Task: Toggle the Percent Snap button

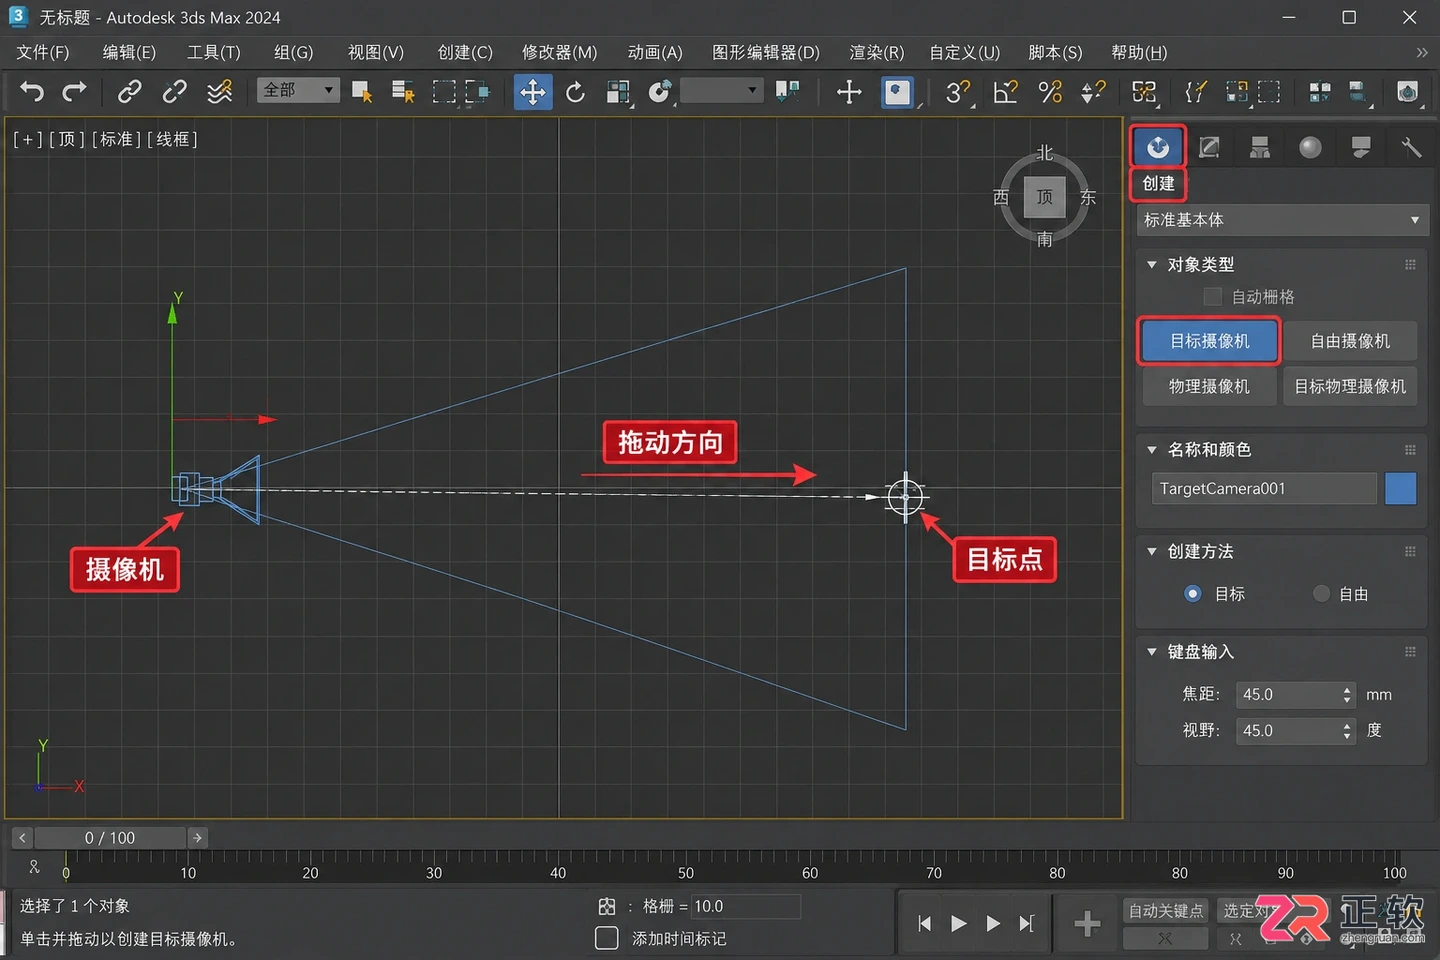Action: [x=1050, y=92]
